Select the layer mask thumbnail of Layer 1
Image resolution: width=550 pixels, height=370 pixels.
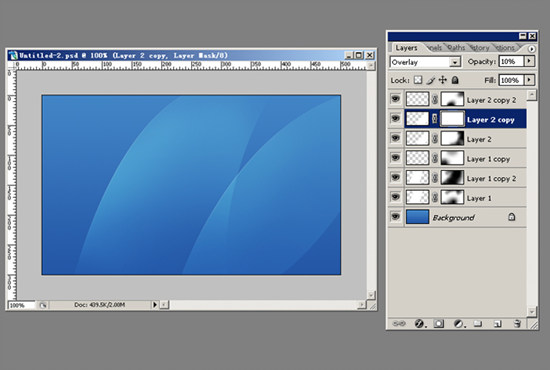tap(452, 197)
